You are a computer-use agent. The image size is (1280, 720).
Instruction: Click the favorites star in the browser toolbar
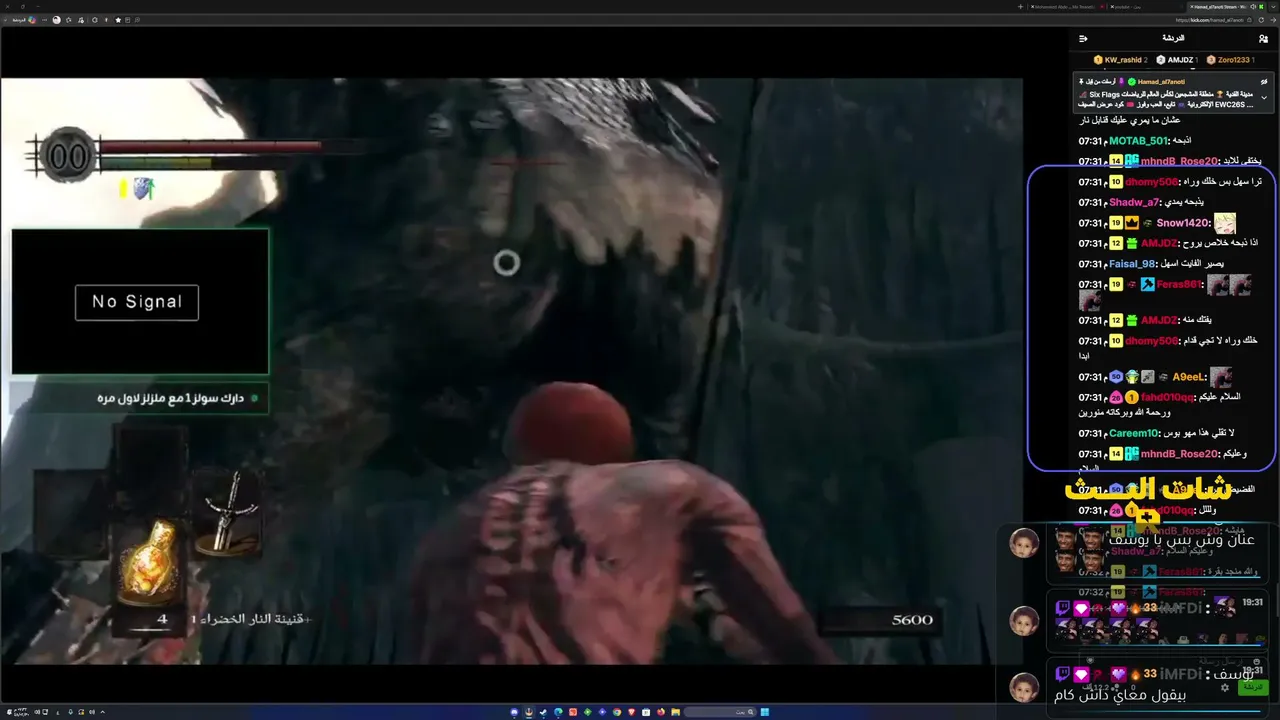click(118, 20)
